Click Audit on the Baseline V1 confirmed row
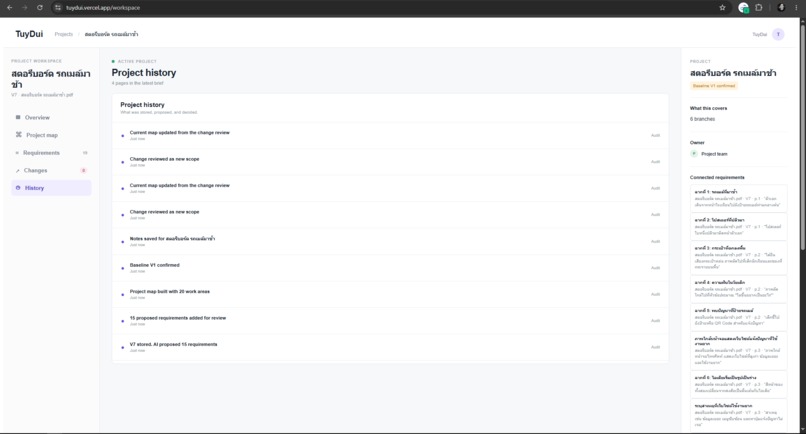This screenshot has width=806, height=434. pyautogui.click(x=655, y=268)
